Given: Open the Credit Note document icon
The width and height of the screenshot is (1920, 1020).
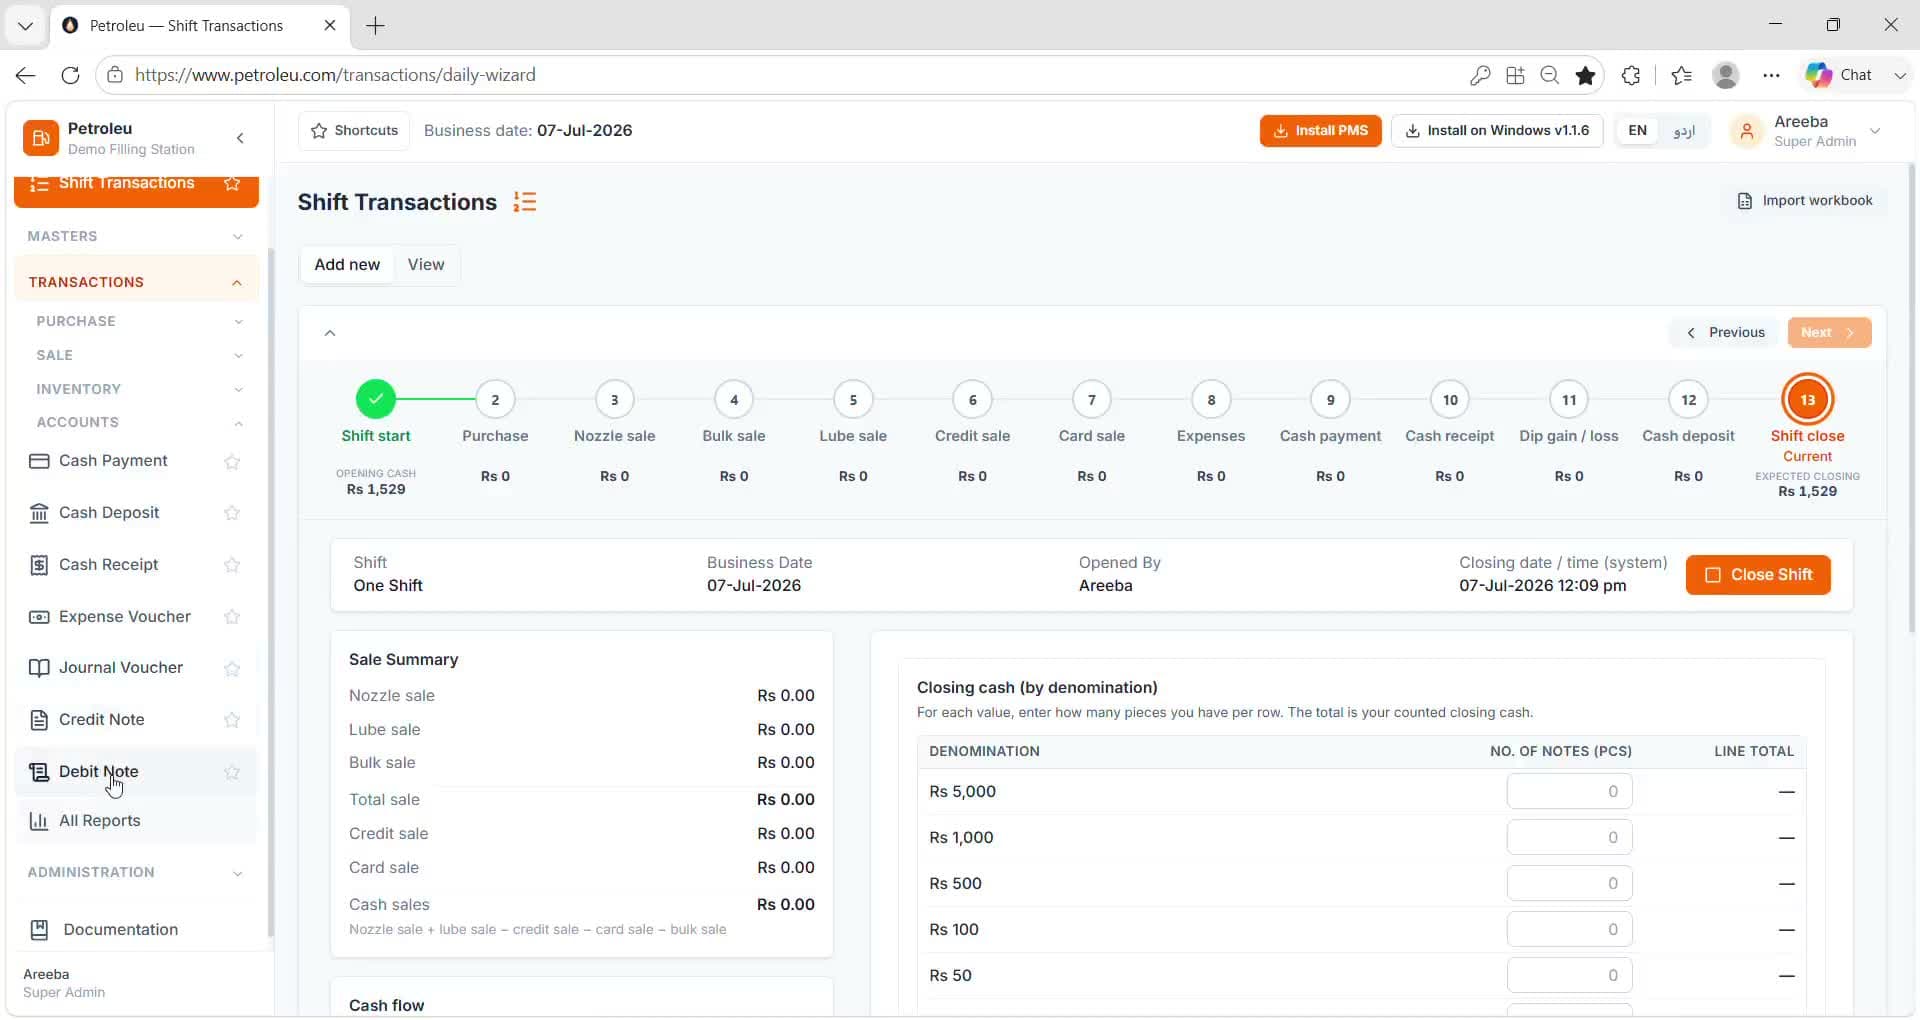Looking at the screenshot, I should (39, 720).
